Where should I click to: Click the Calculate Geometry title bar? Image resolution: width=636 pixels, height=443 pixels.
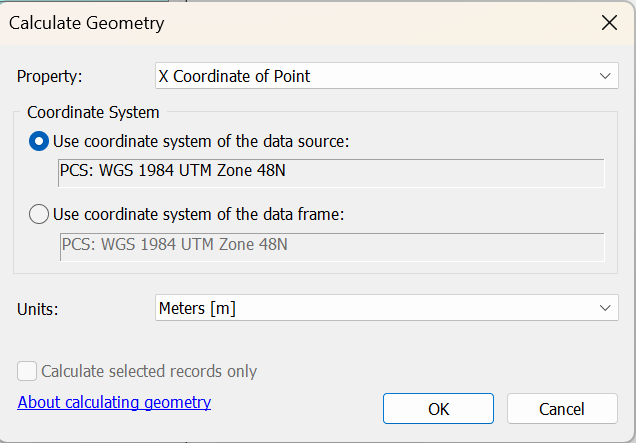coord(300,23)
